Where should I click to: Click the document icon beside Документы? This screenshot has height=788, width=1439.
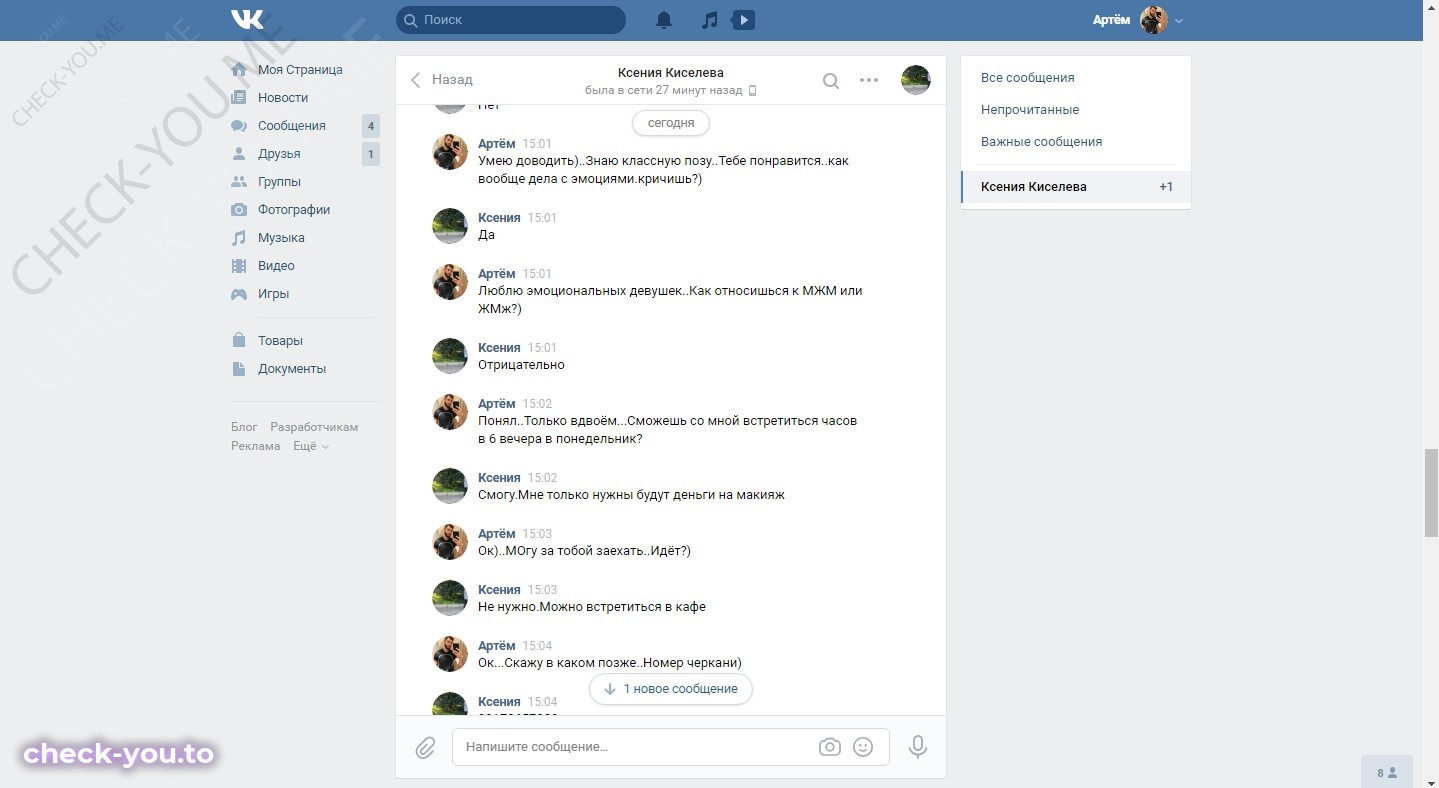[x=239, y=369]
